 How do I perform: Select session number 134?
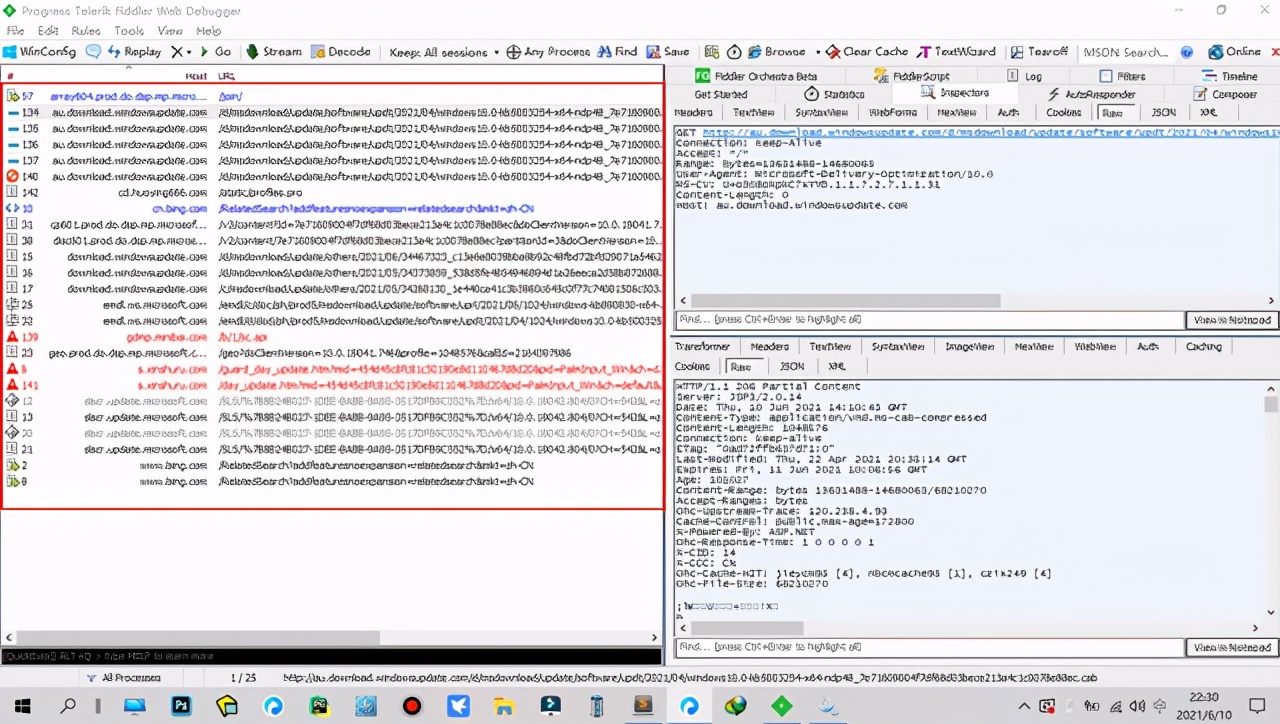(332, 113)
